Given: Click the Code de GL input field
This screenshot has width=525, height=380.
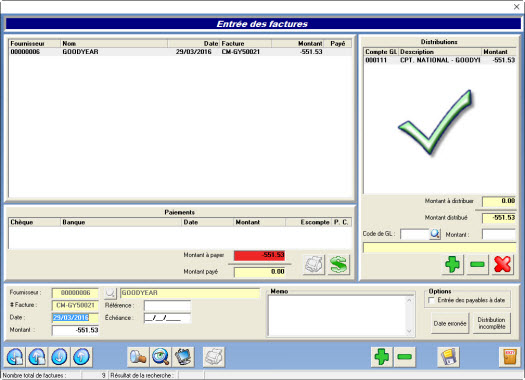Looking at the screenshot, I should click(x=415, y=234).
